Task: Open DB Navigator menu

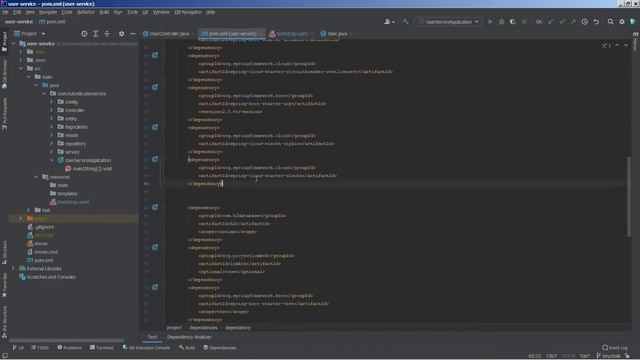Action: [x=188, y=12]
